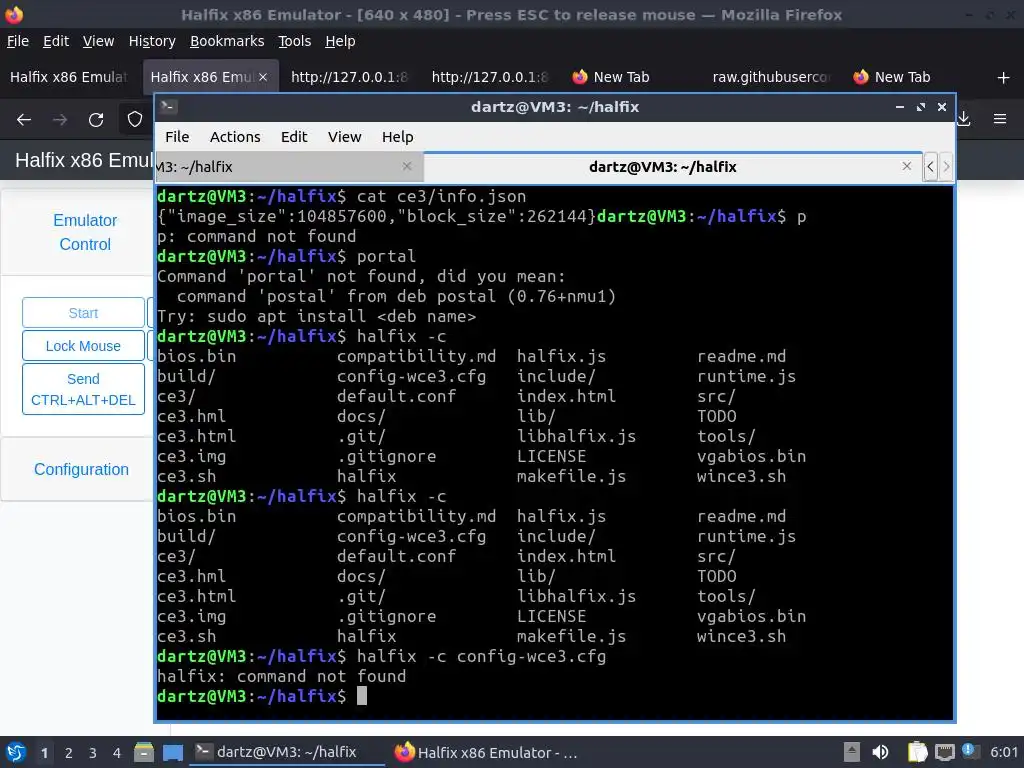
Task: Close the right terminal tab dartz@VM3
Action: tap(906, 167)
